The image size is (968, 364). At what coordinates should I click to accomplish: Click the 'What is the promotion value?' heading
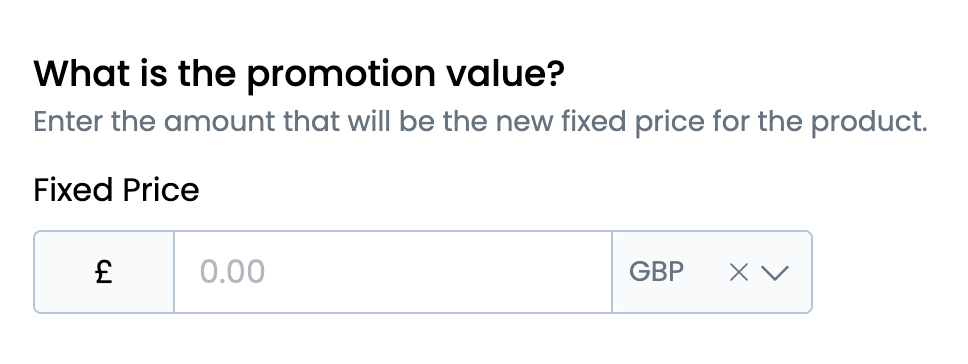tap(299, 74)
